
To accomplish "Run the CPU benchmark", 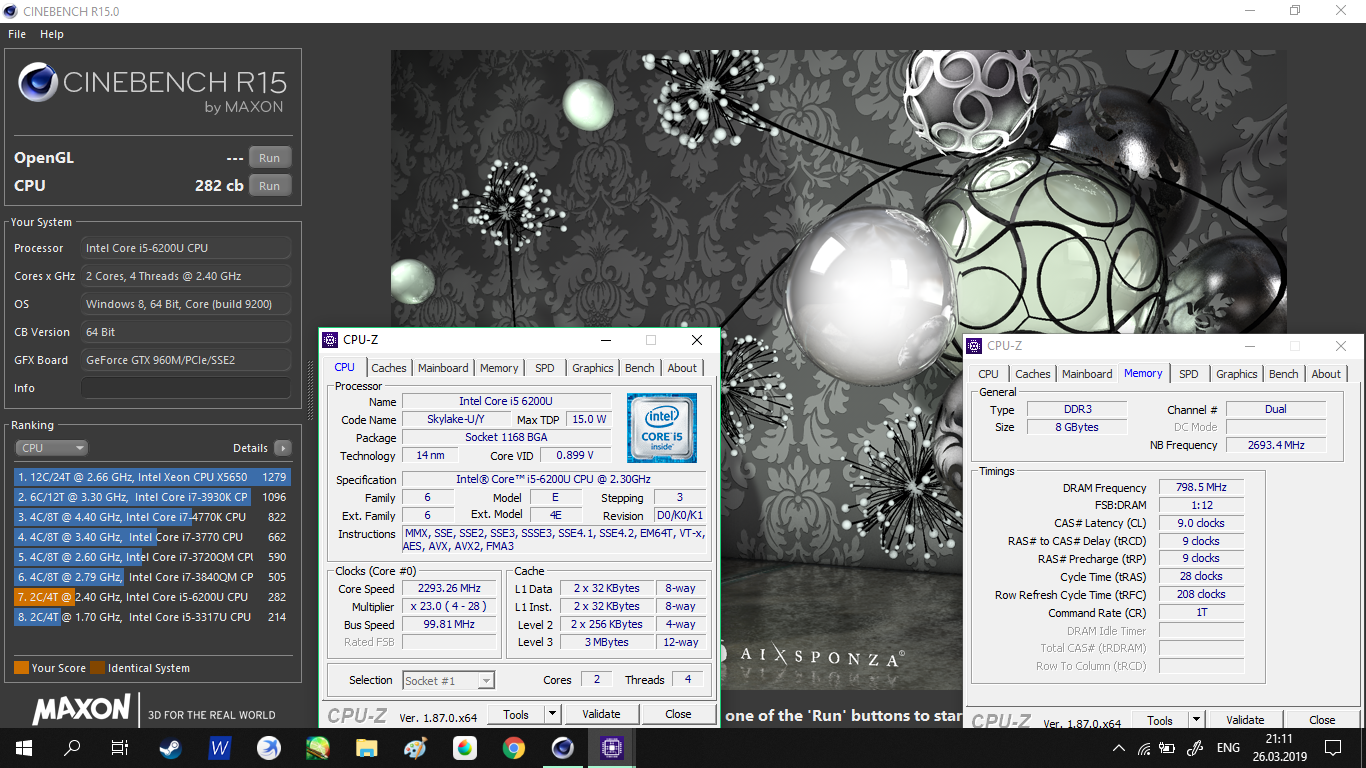I will pos(270,186).
